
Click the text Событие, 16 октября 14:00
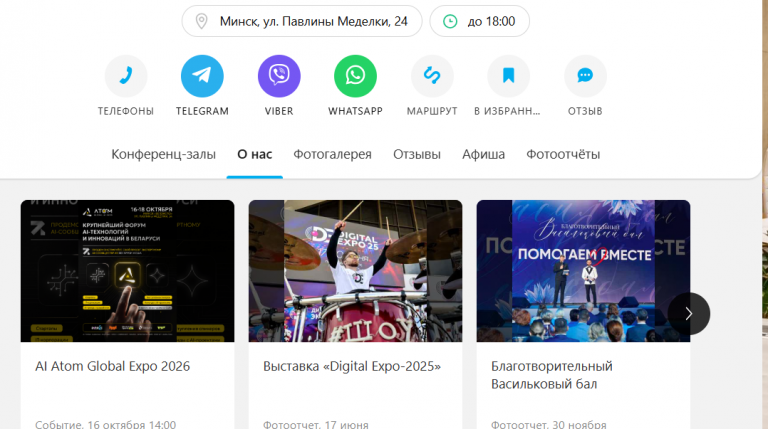[105, 424]
